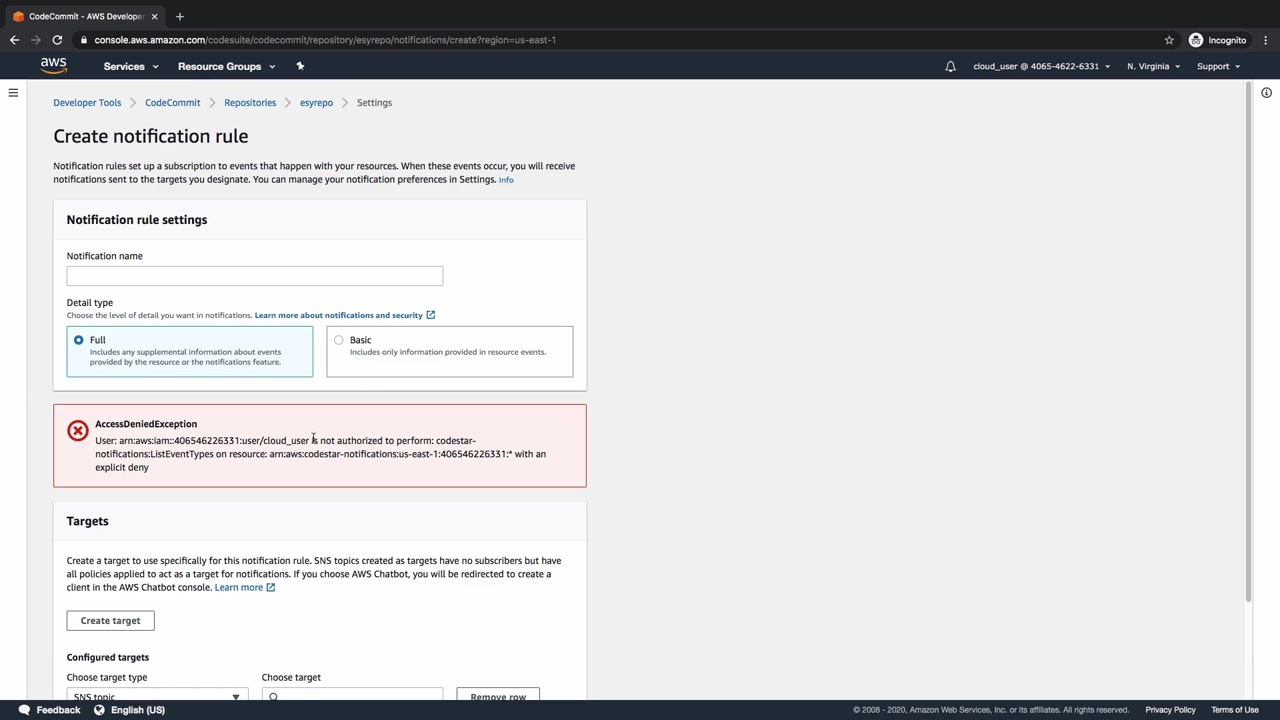Go forward with the browser forward arrow

pos(36,40)
